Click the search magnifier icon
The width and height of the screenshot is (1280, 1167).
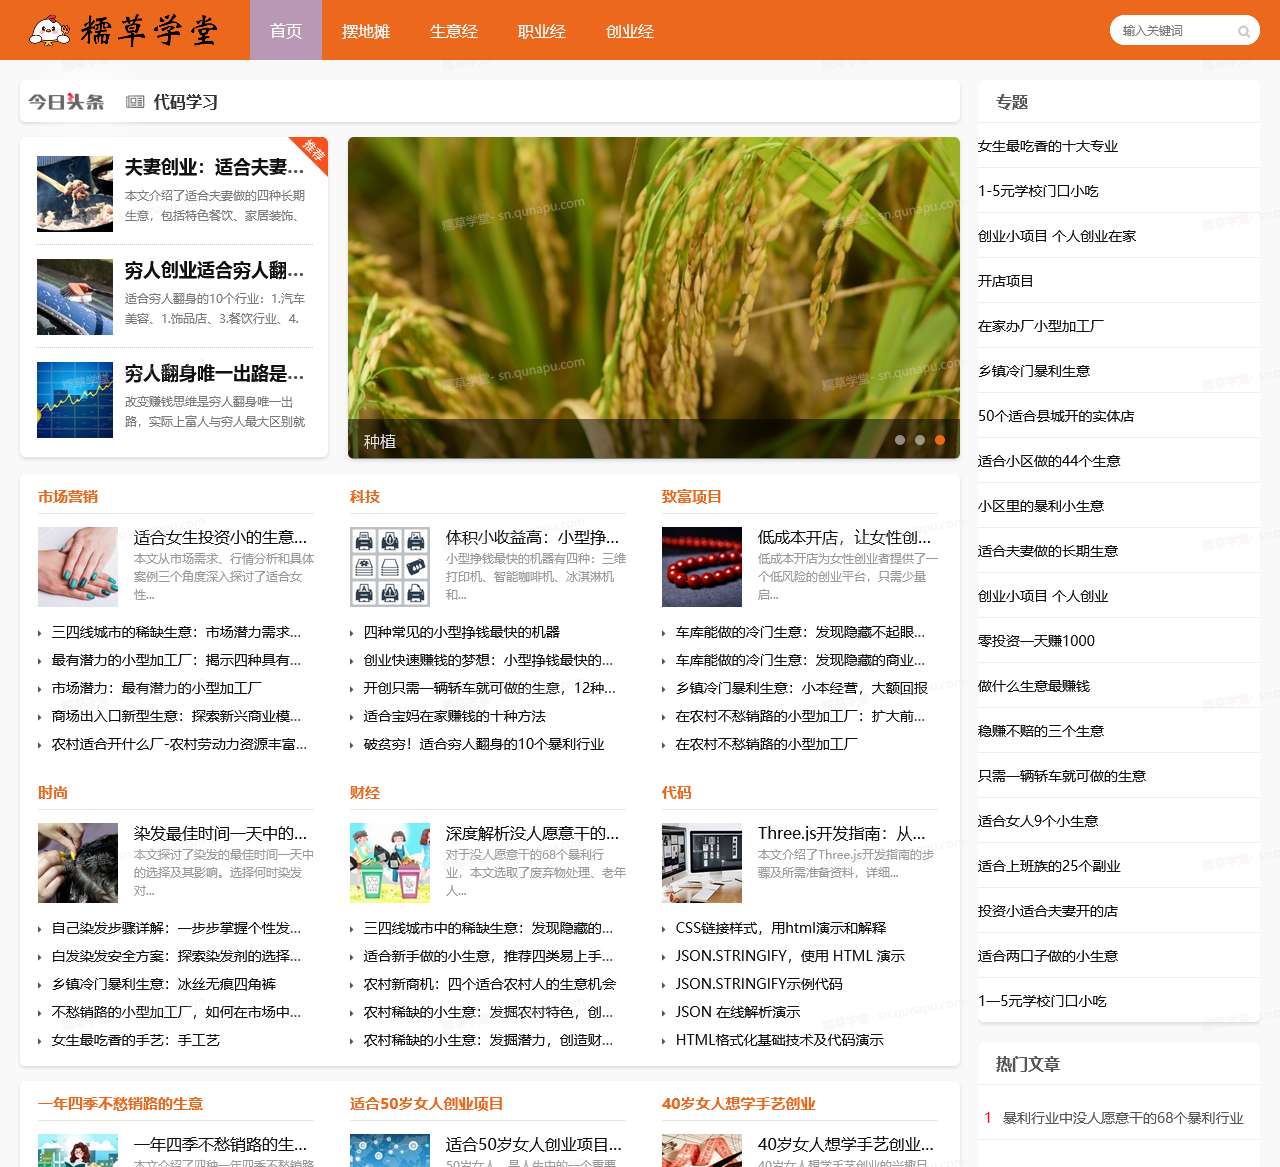click(x=1243, y=31)
